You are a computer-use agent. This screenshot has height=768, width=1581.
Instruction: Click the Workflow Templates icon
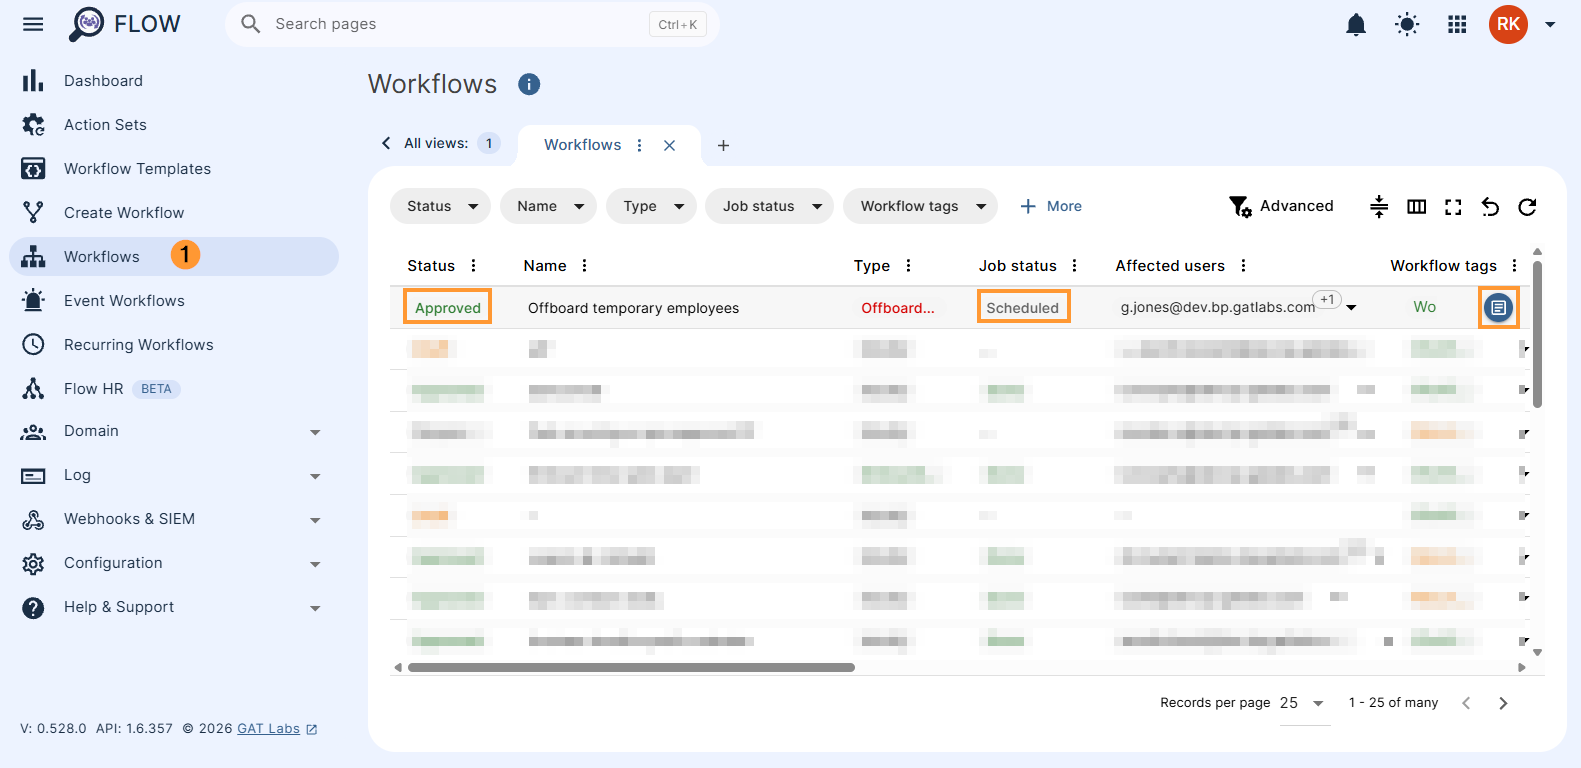[33, 168]
